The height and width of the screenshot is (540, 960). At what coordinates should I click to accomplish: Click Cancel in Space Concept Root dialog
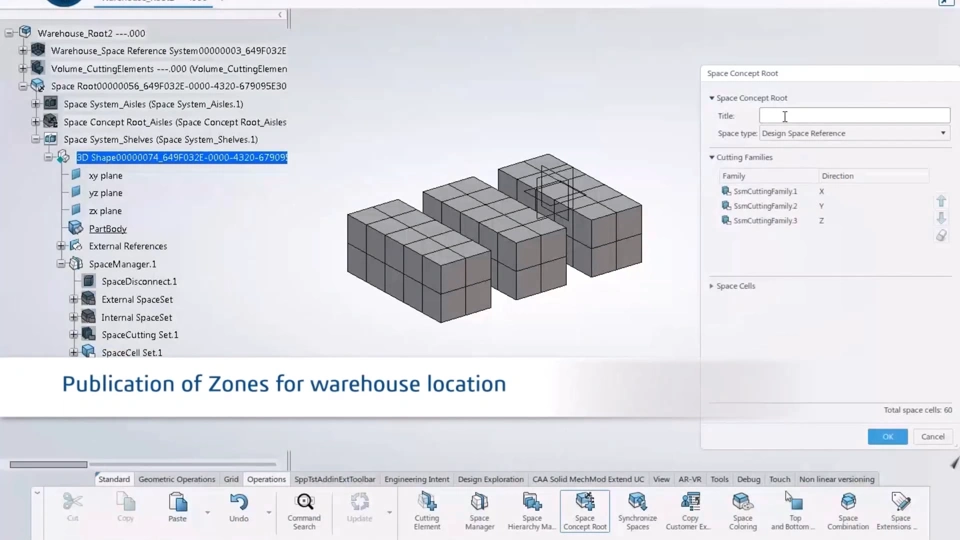[932, 437]
